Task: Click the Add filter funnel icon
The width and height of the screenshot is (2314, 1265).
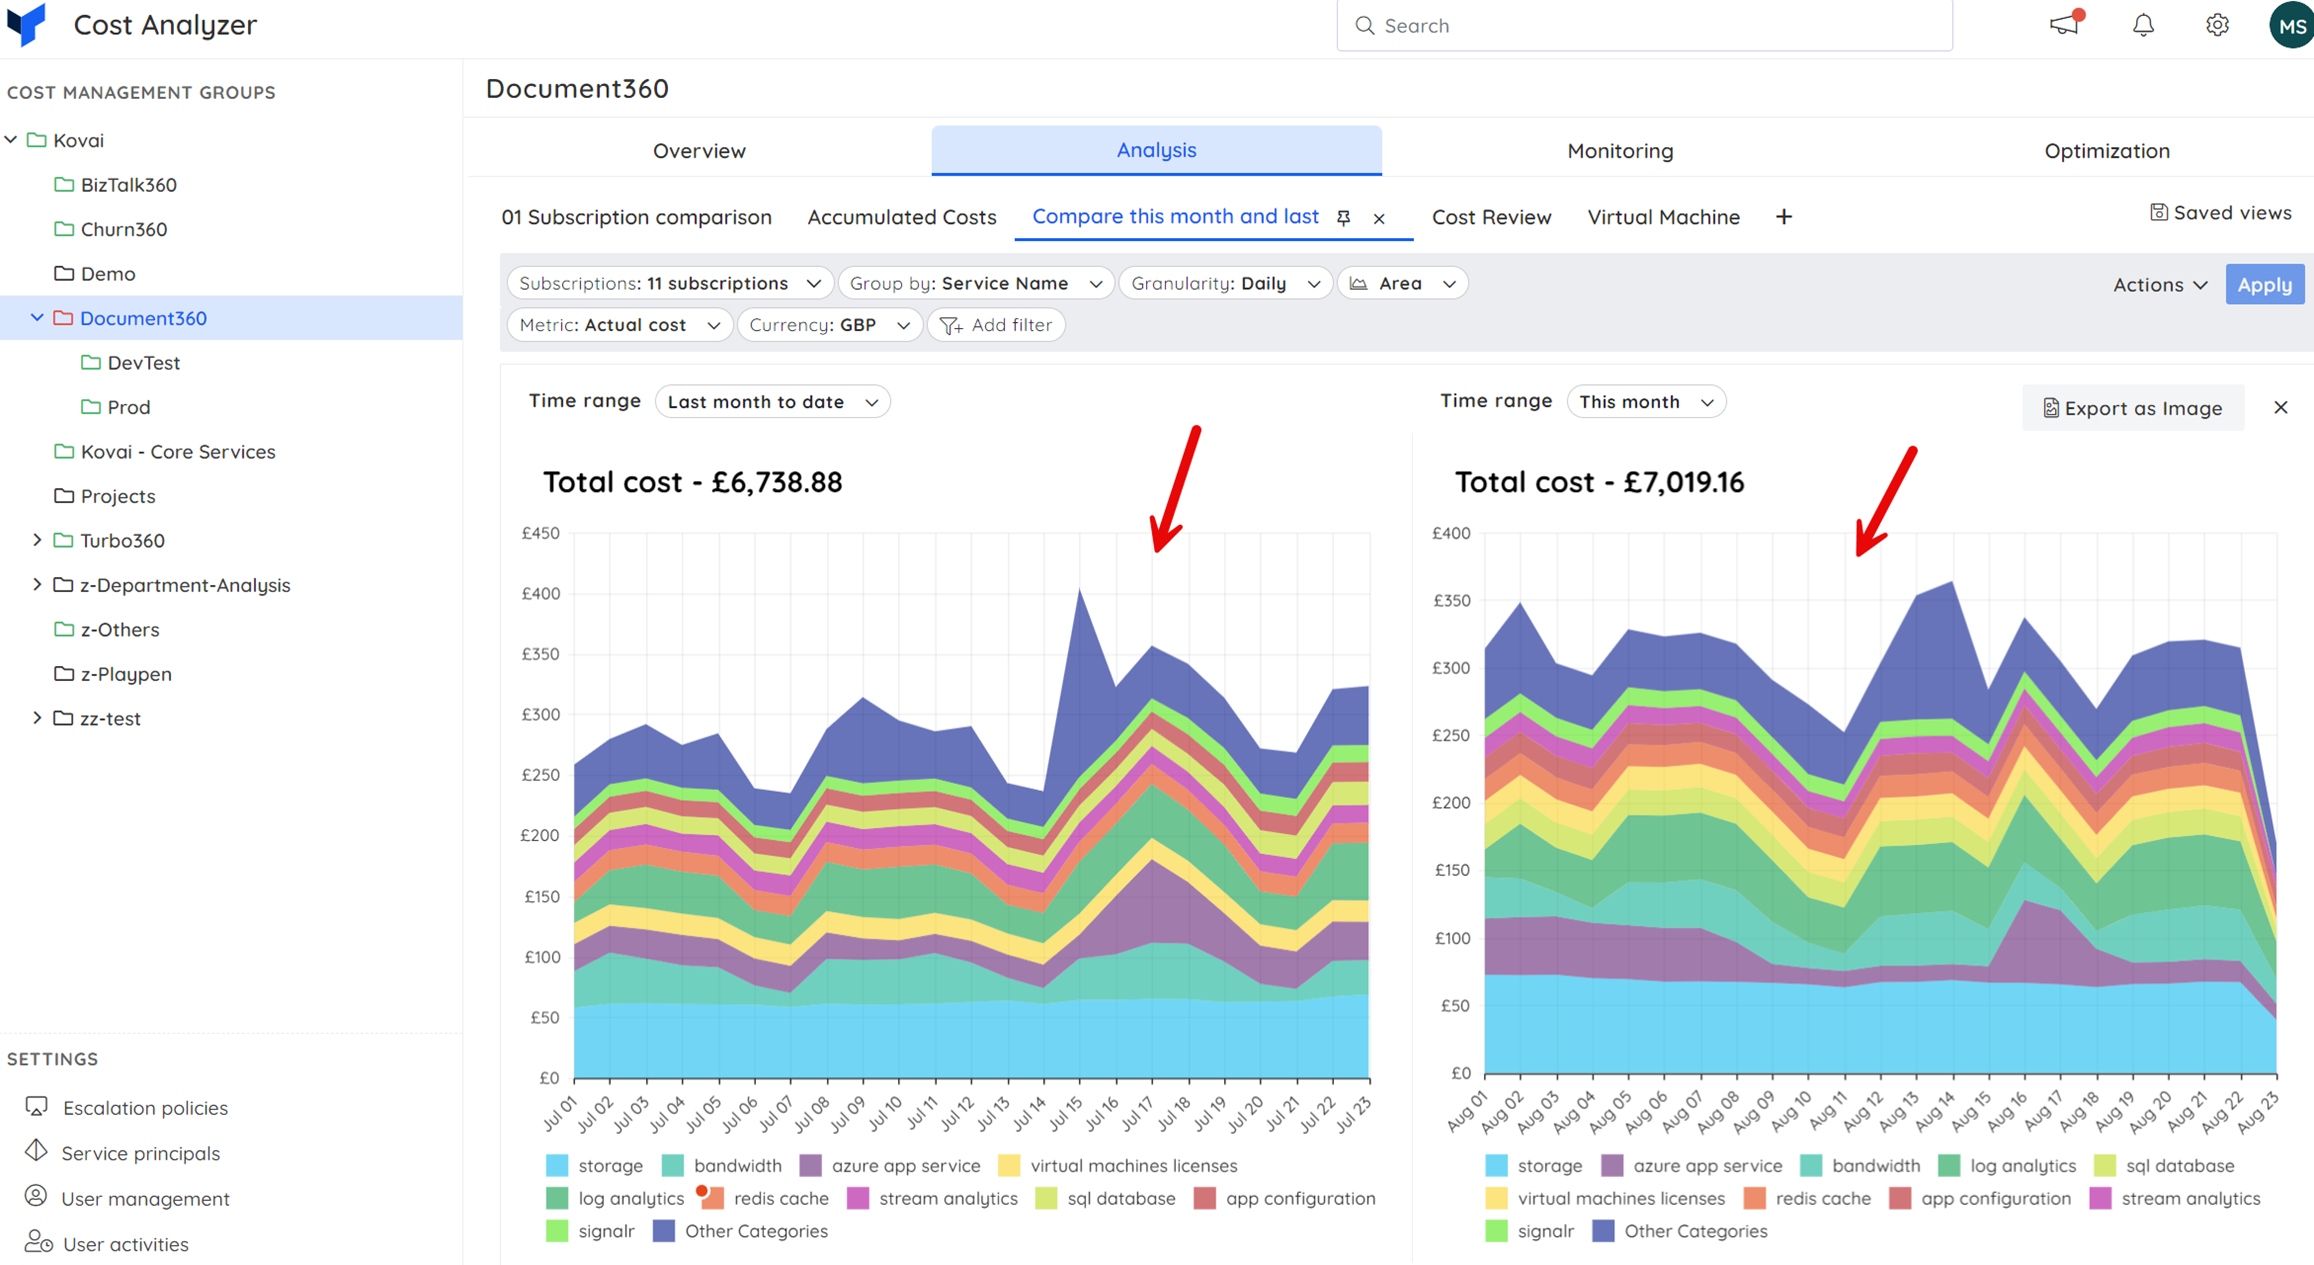Action: coord(951,325)
